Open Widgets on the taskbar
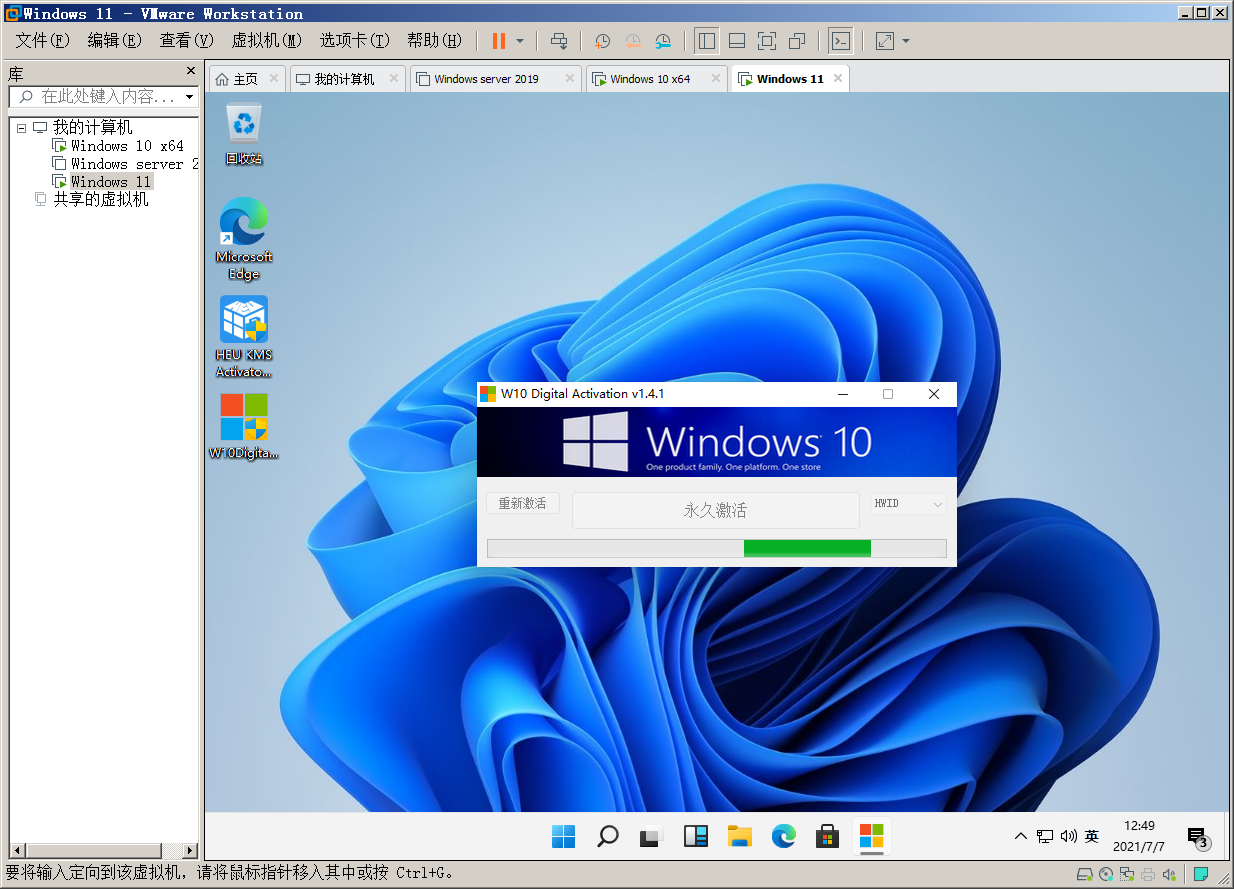Screen dimensions: 1234x889 click(696, 836)
